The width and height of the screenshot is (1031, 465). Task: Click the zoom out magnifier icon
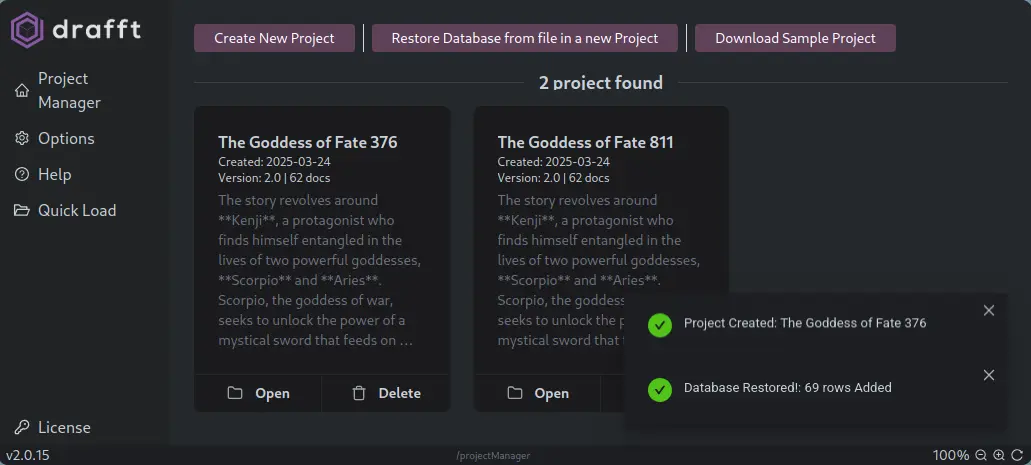981,455
